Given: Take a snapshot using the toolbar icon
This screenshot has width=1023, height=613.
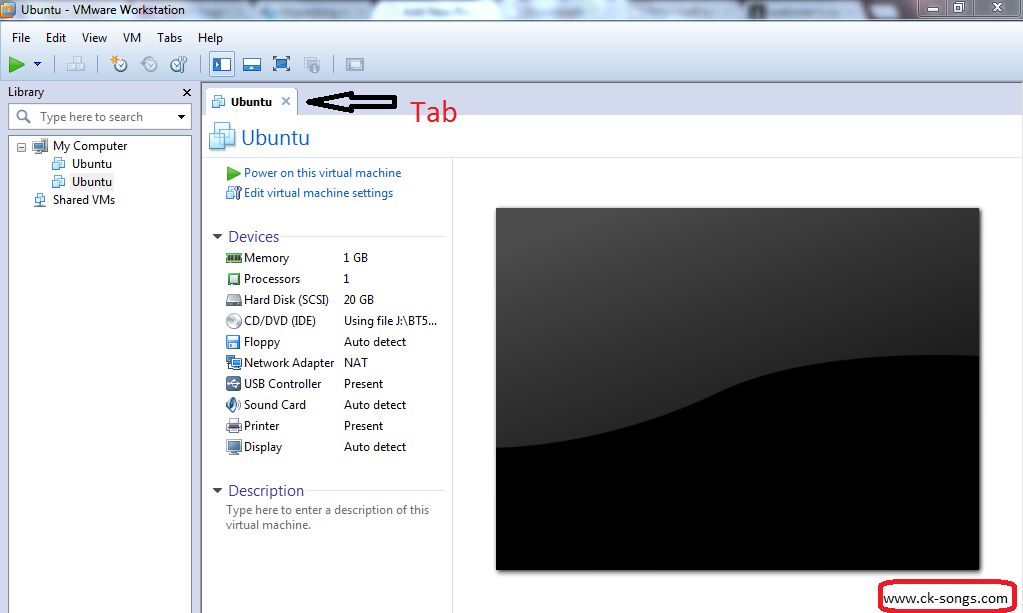Looking at the screenshot, I should click(x=119, y=64).
